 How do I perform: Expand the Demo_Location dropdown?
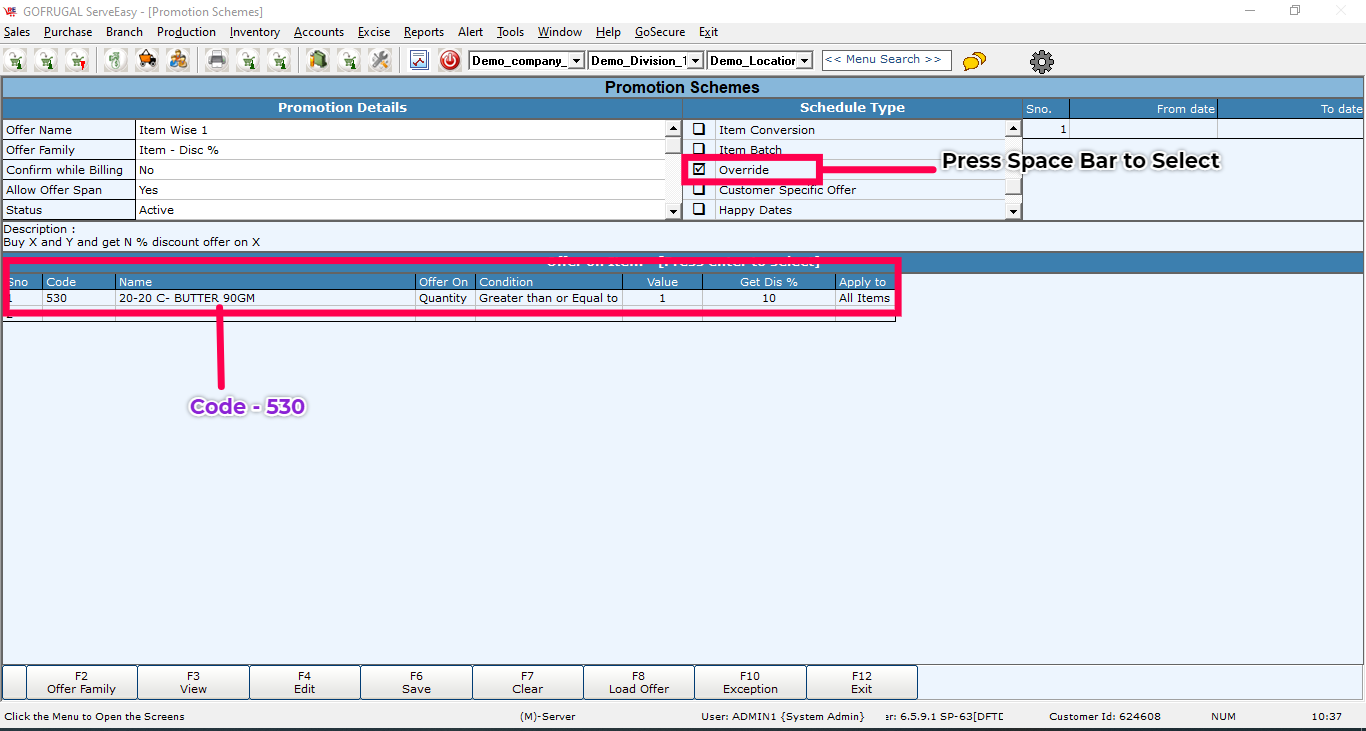805,61
